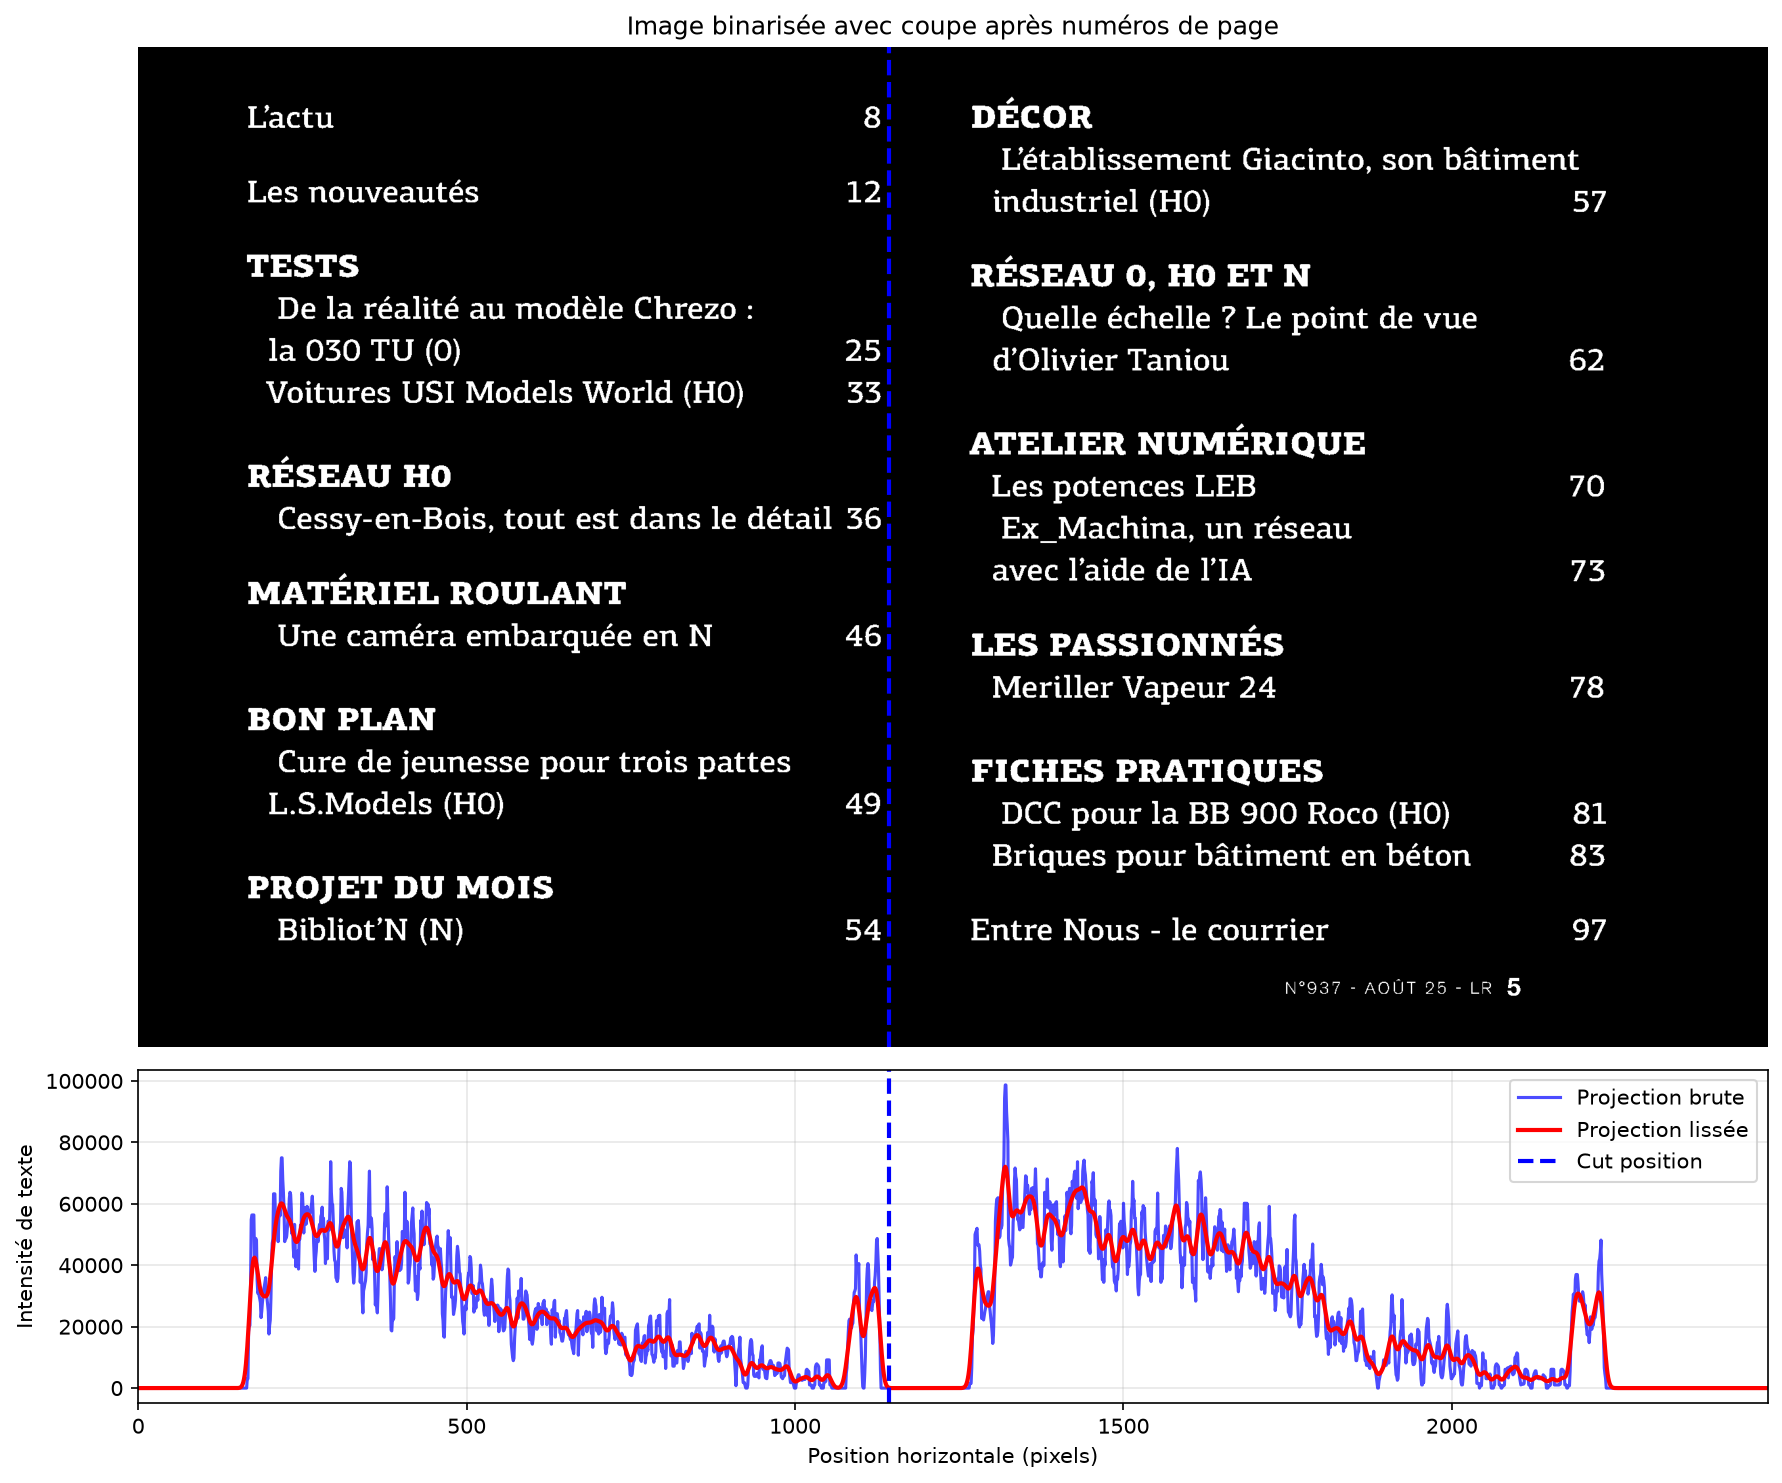Click 'Voitures USI Models World (H0)' line

(505, 393)
